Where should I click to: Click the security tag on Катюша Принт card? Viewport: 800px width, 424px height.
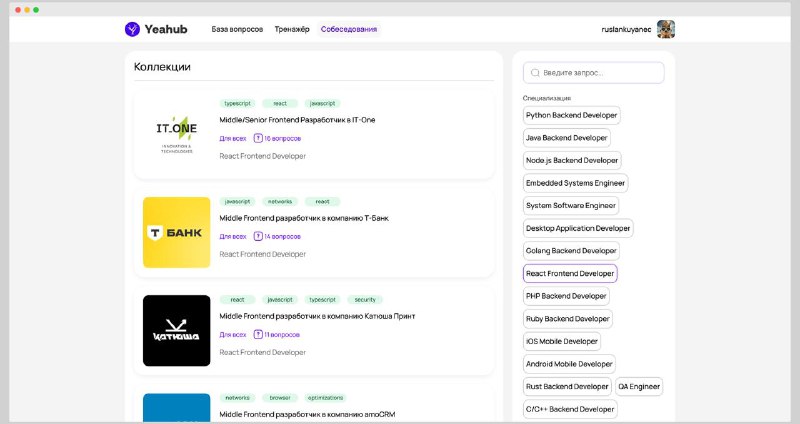click(365, 300)
